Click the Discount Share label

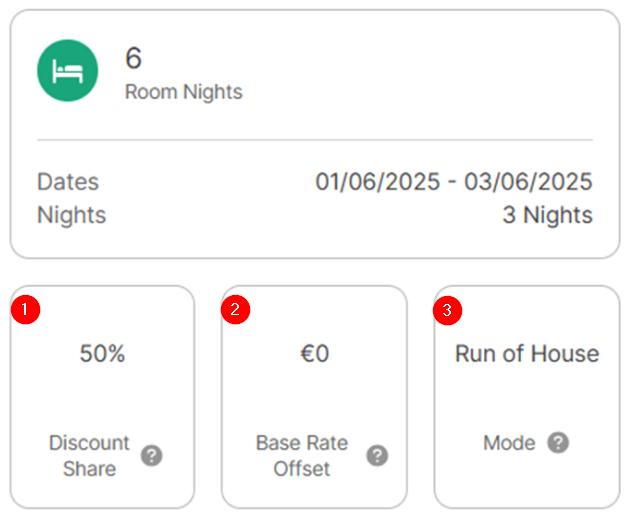pos(89,456)
